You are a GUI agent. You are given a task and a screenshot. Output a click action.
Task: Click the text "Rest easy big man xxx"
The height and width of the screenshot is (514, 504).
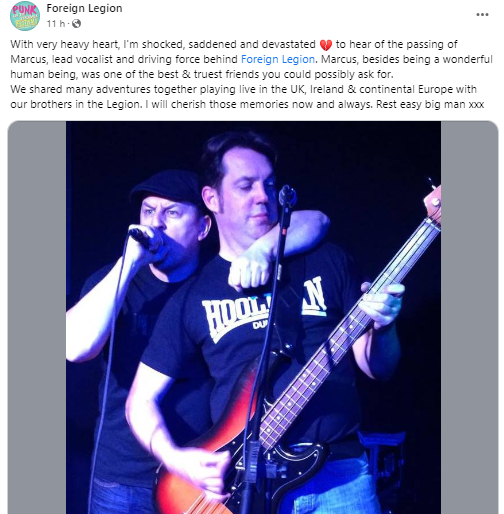pos(430,104)
